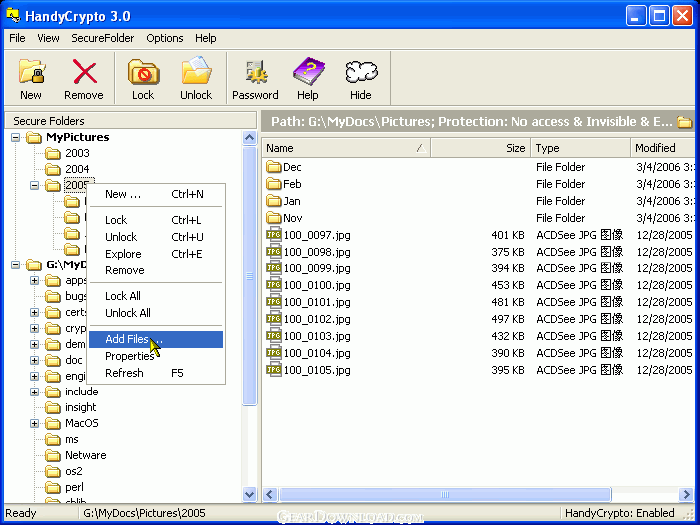The height and width of the screenshot is (525, 700).
Task: Select the Dec folder icon in file list
Action: (x=274, y=167)
